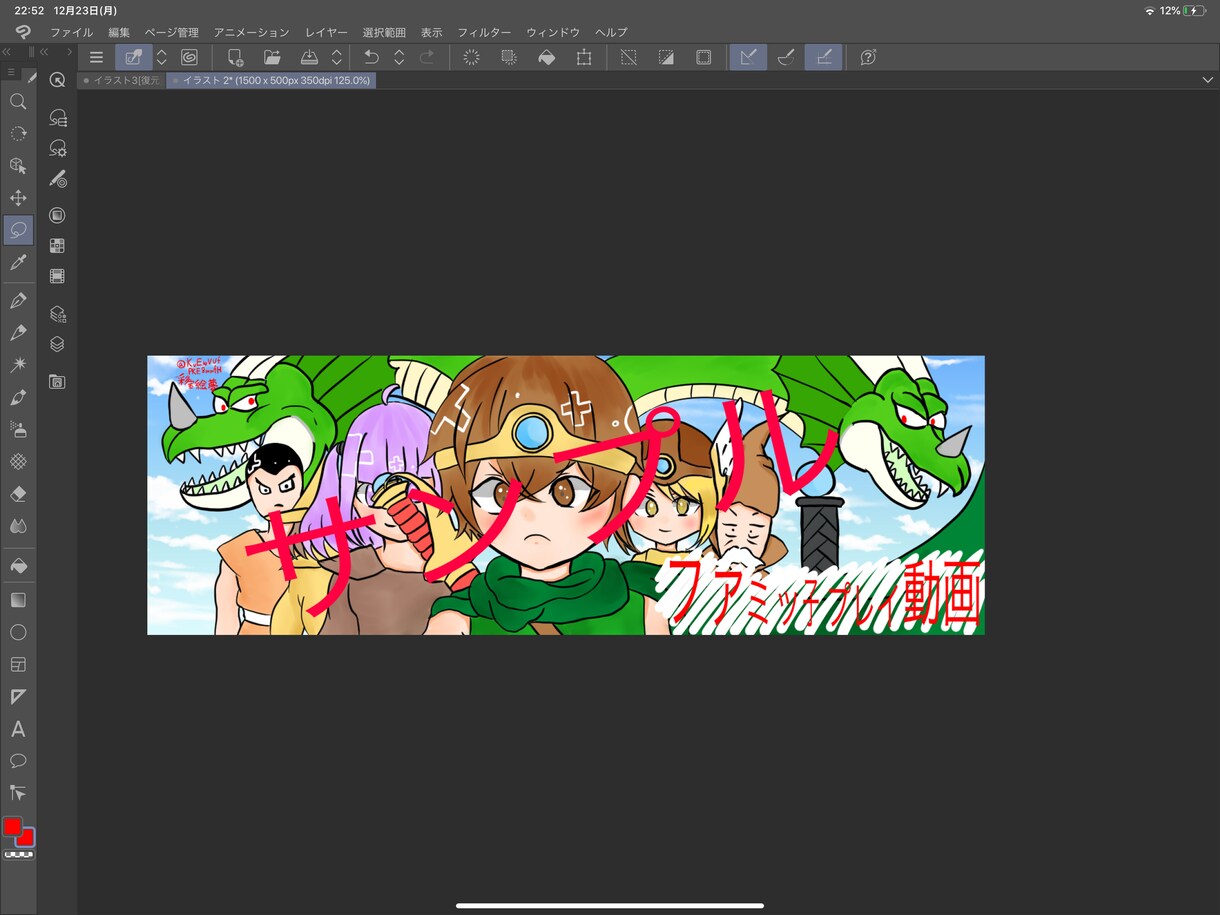
Task: Select the Correct line tool
Action: pos(18,793)
